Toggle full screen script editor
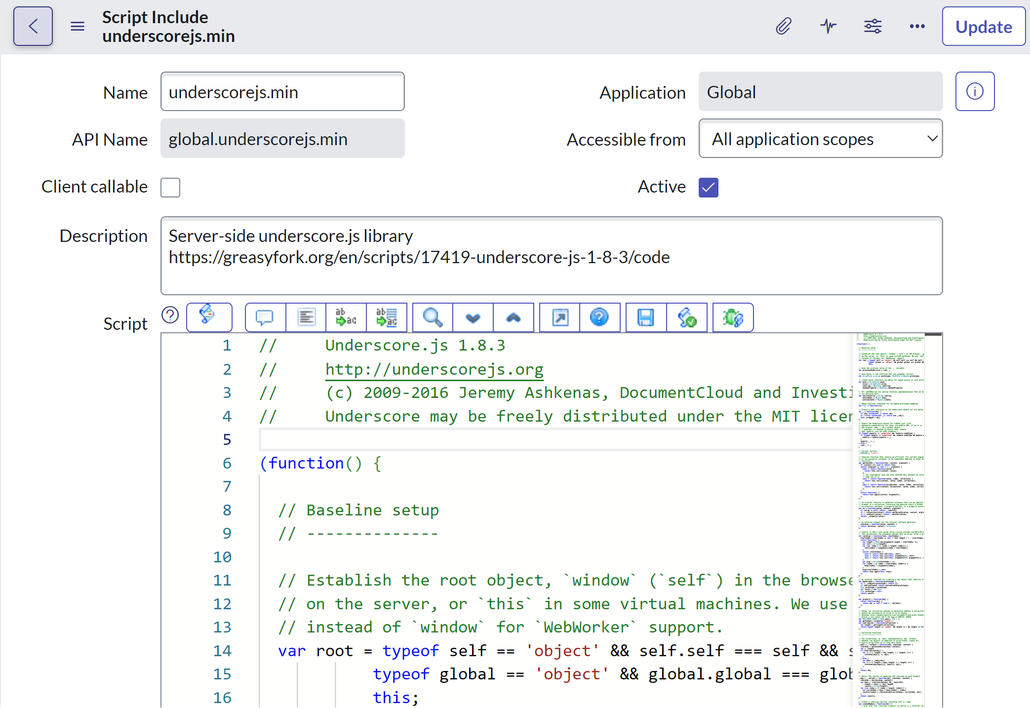 pos(560,318)
